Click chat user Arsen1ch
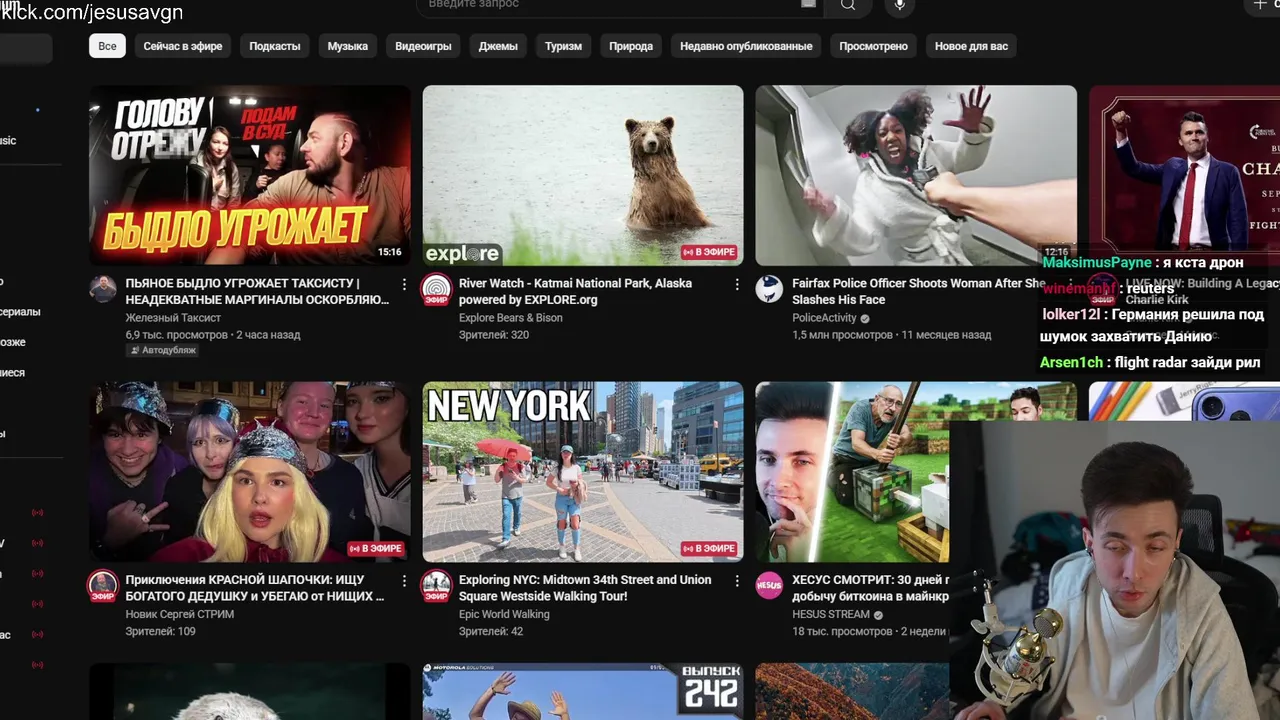Screen dimensions: 1280x720 click(1072, 362)
